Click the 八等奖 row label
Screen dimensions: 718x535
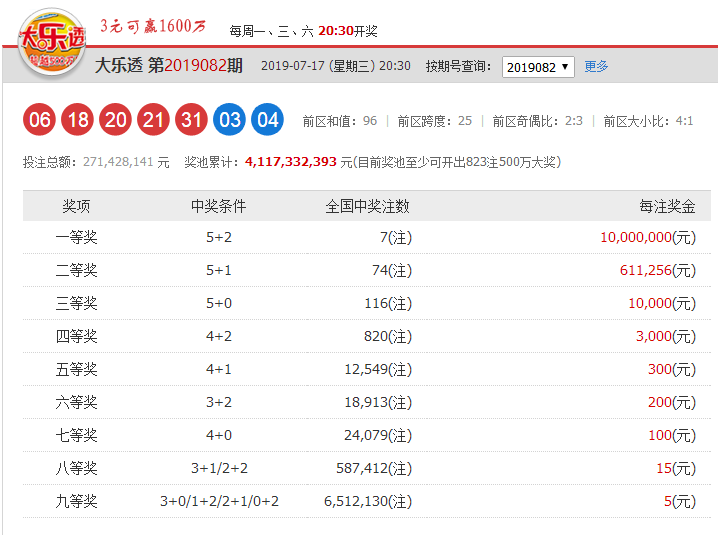(x=76, y=468)
